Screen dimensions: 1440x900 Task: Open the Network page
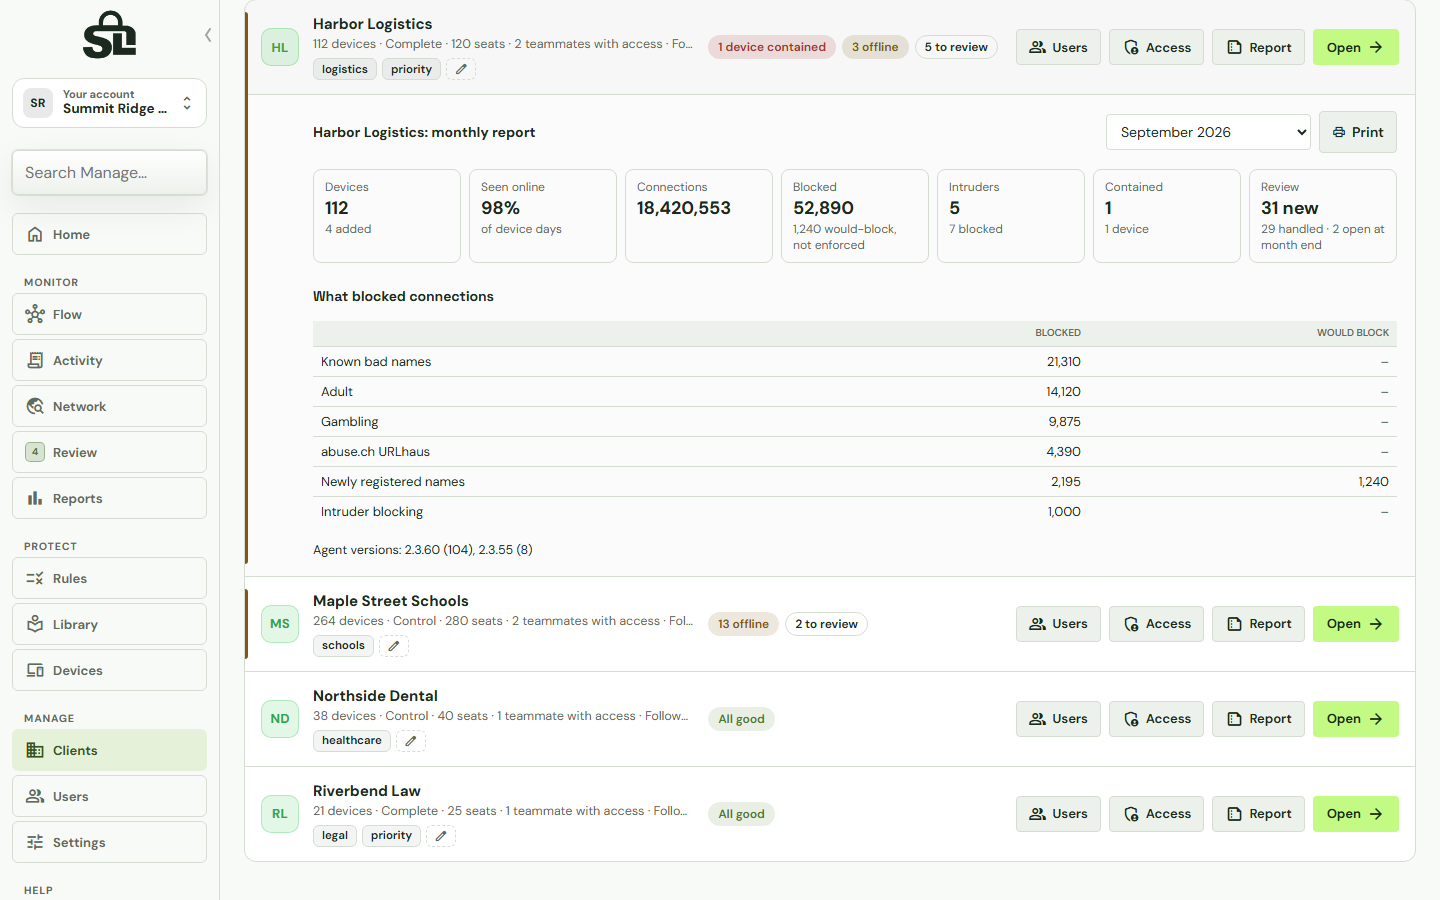[x=109, y=406]
